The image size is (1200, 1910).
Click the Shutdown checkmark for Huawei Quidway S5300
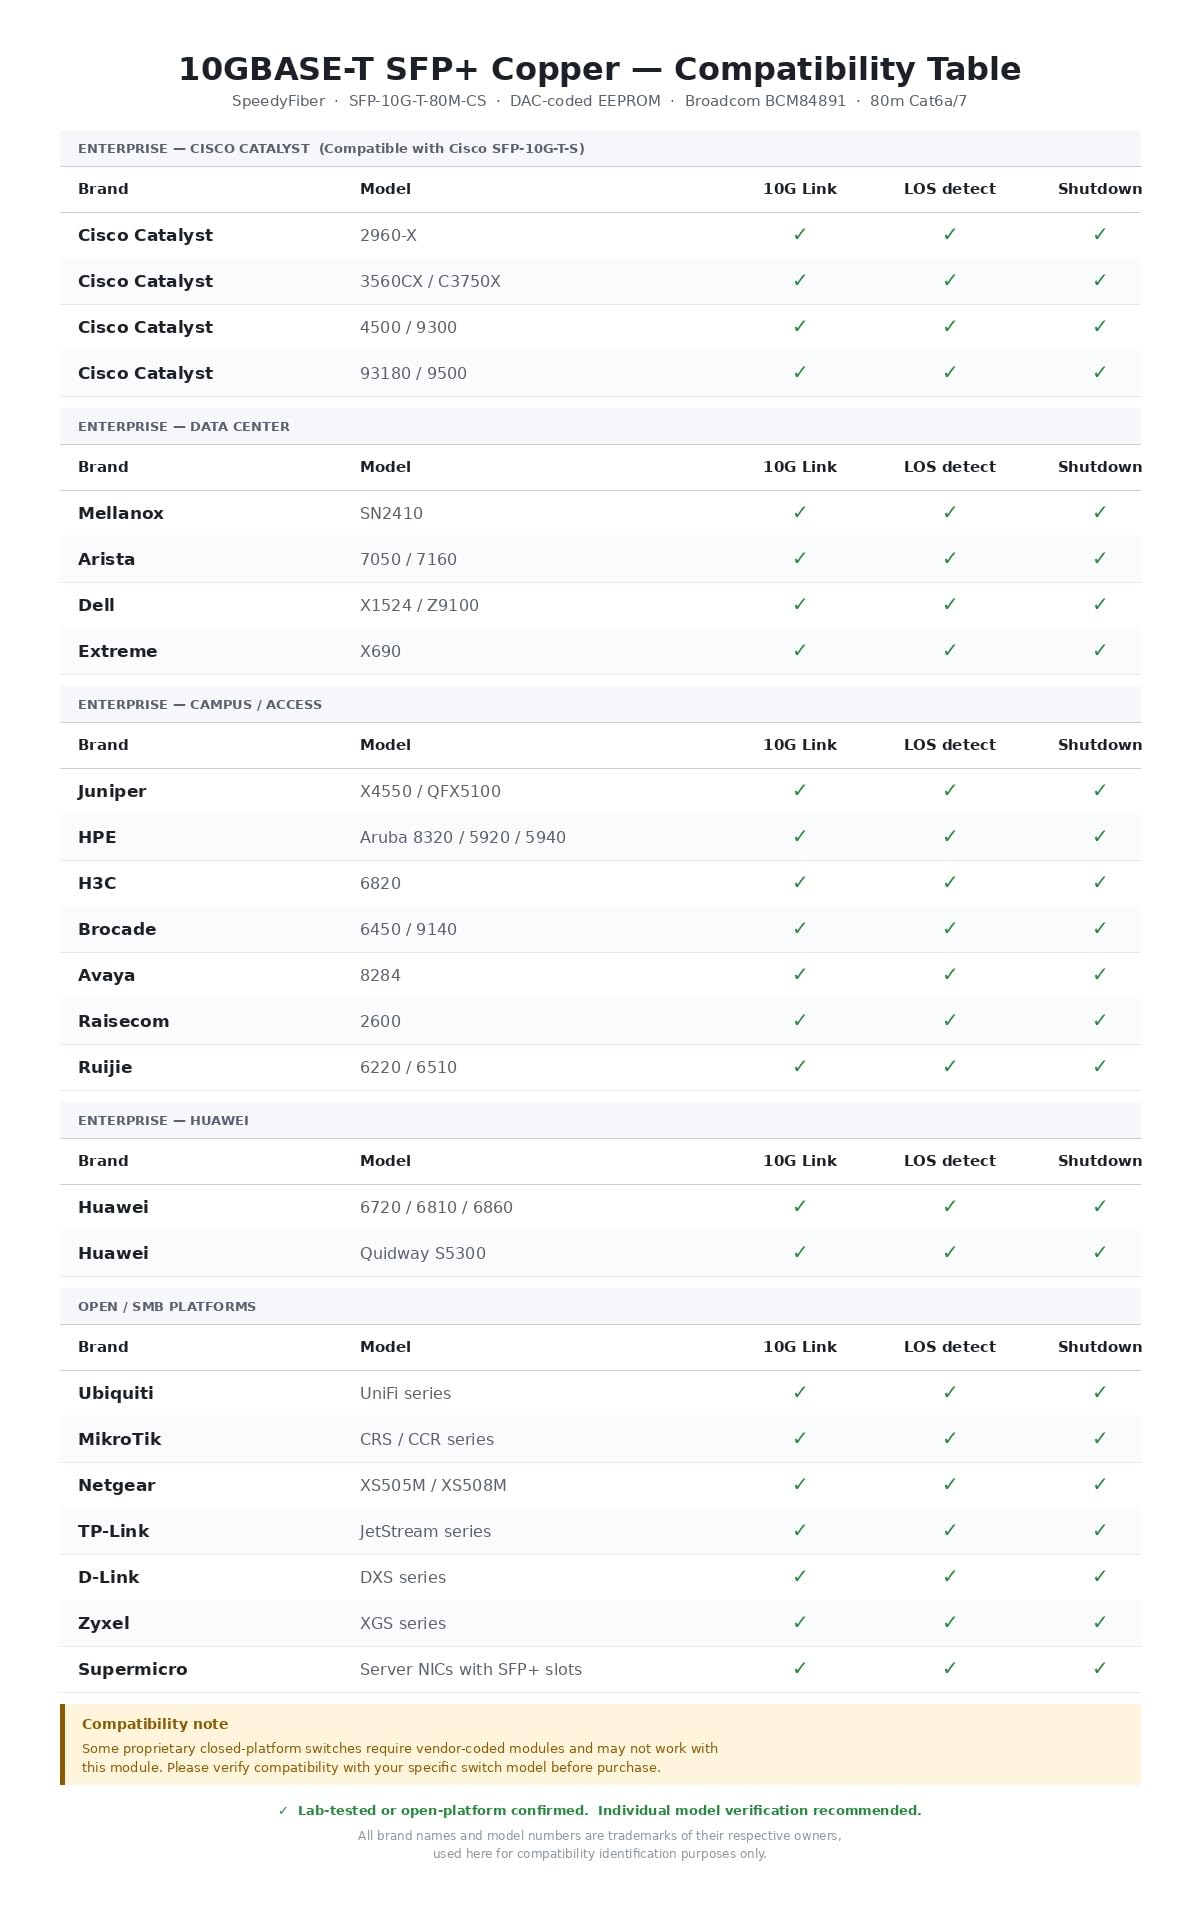[x=1100, y=1252]
